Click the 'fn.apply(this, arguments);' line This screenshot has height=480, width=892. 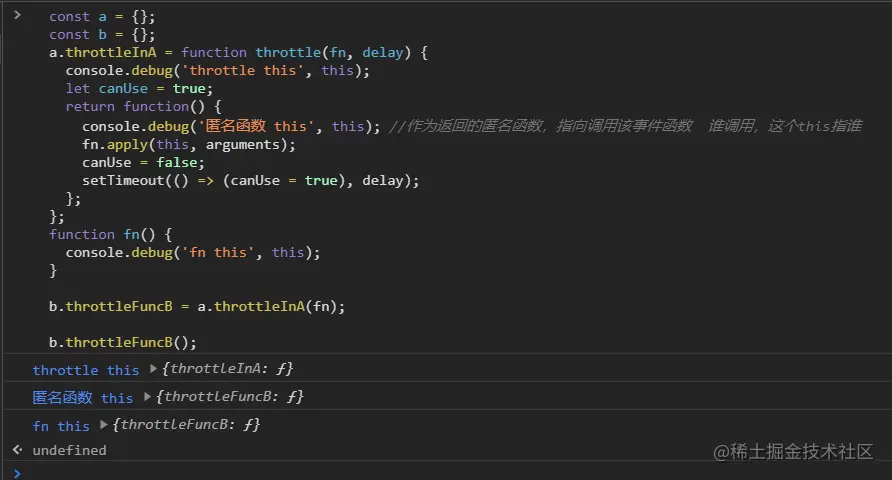pyautogui.click(x=189, y=145)
